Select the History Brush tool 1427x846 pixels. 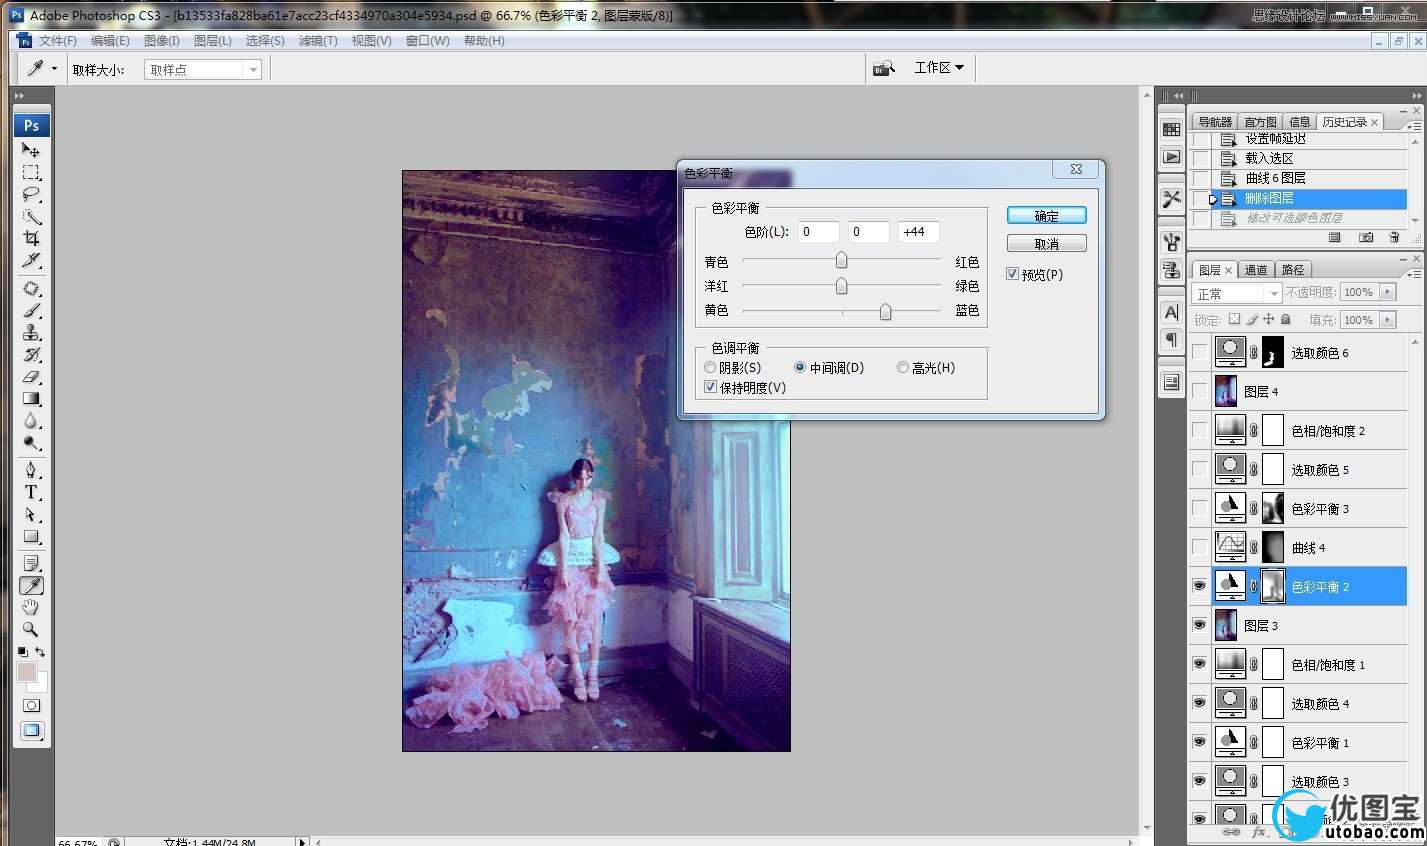pyautogui.click(x=31, y=354)
